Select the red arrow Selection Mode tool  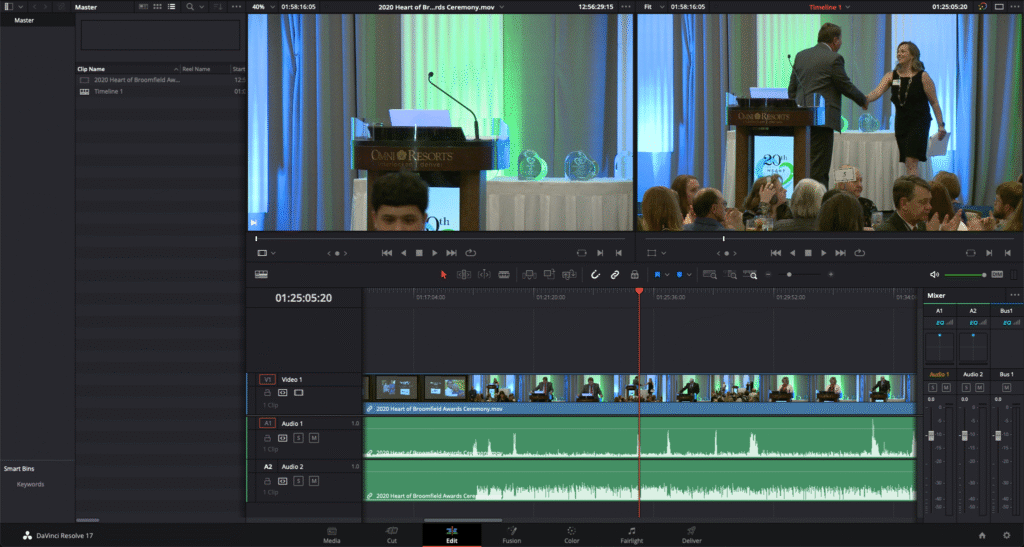tap(443, 275)
